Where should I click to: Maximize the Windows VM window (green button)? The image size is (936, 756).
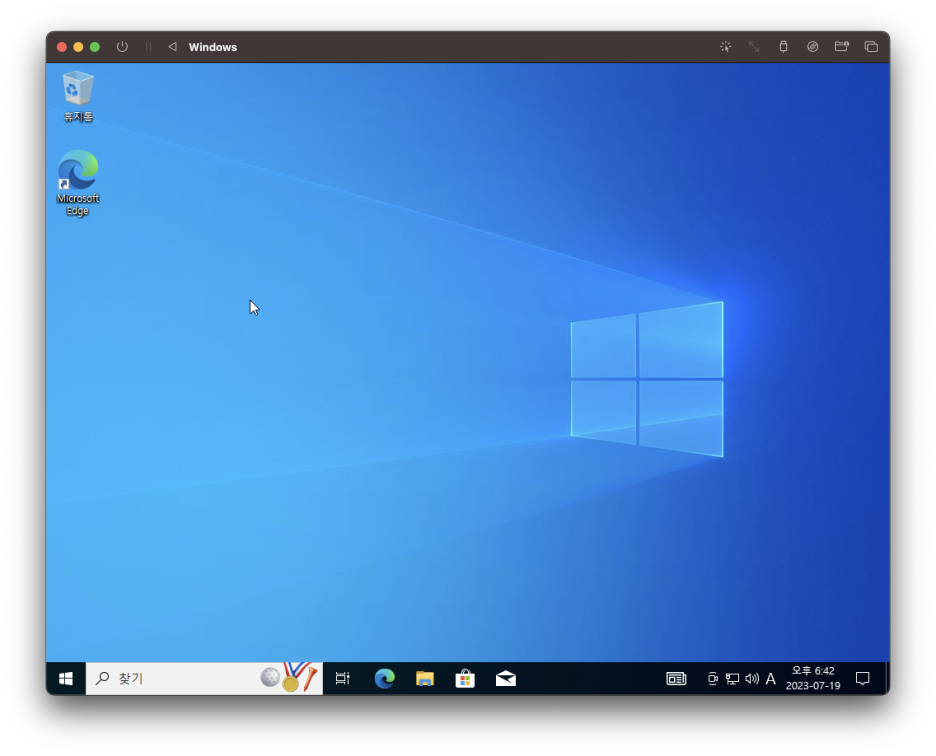pos(95,47)
